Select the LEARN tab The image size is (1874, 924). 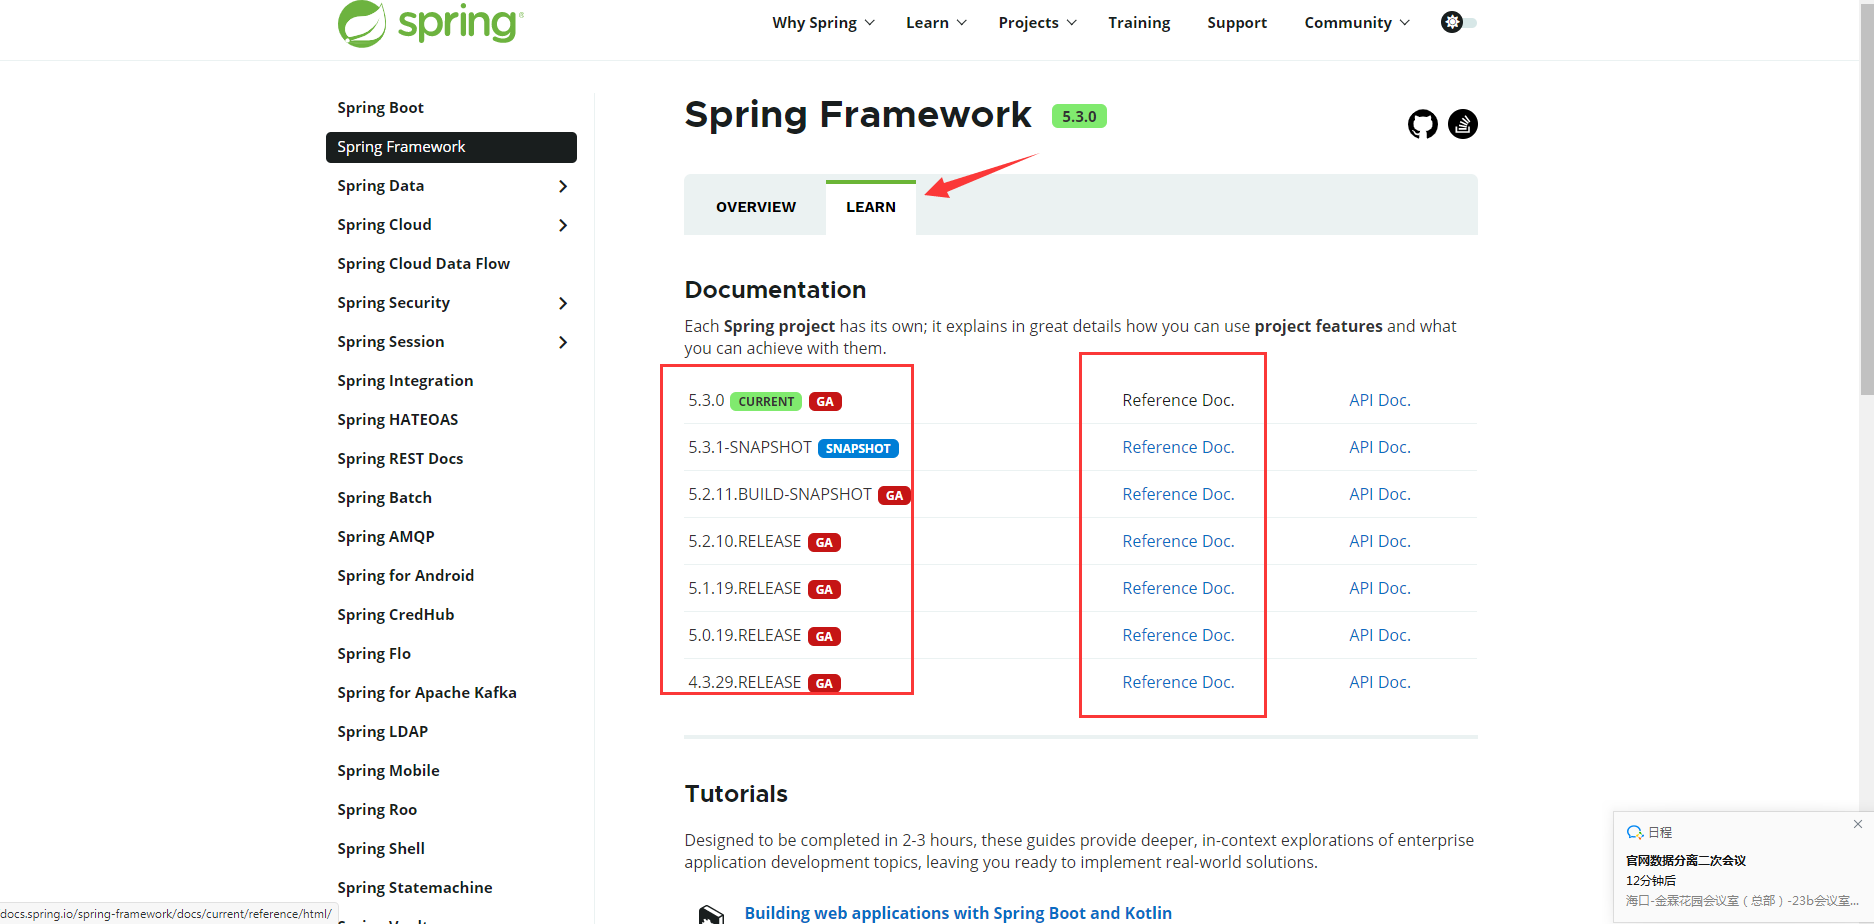tap(871, 207)
